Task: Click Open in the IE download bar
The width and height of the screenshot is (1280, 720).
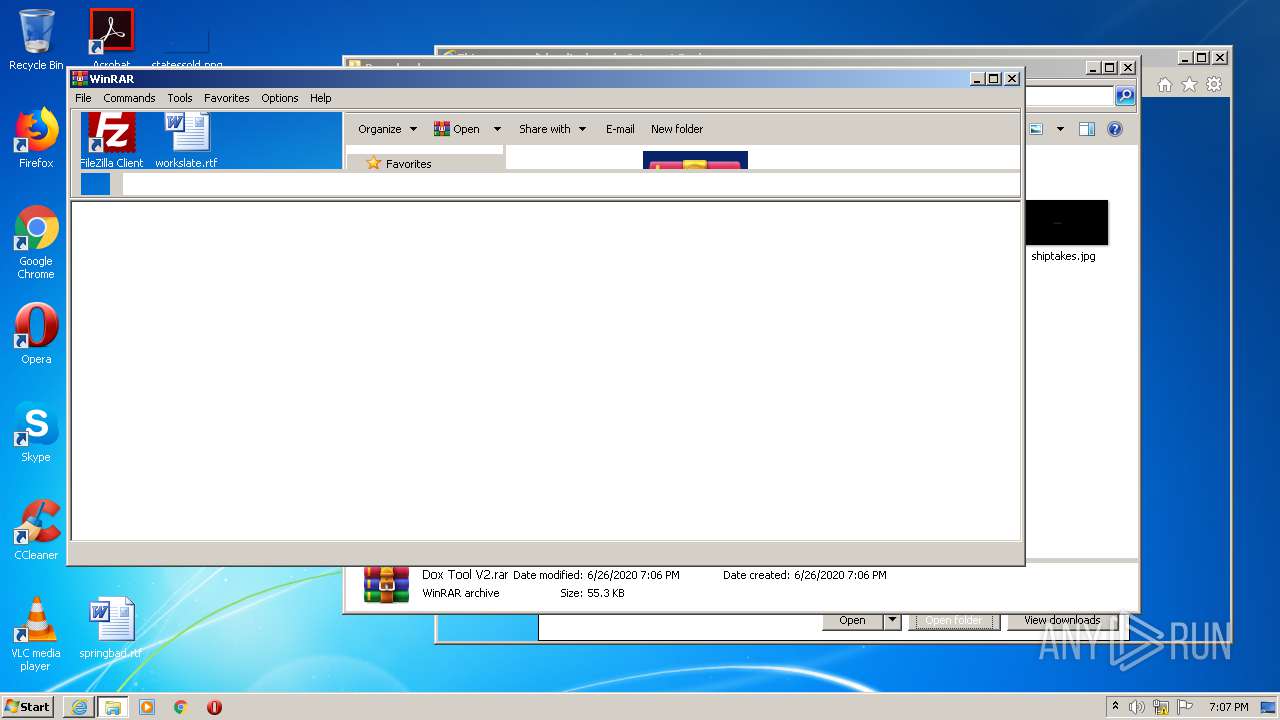Action: coord(852,620)
